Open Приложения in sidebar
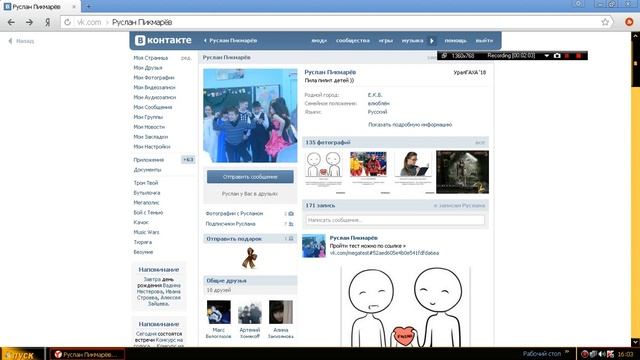Image resolution: width=640 pixels, height=360 pixels. pos(149,160)
